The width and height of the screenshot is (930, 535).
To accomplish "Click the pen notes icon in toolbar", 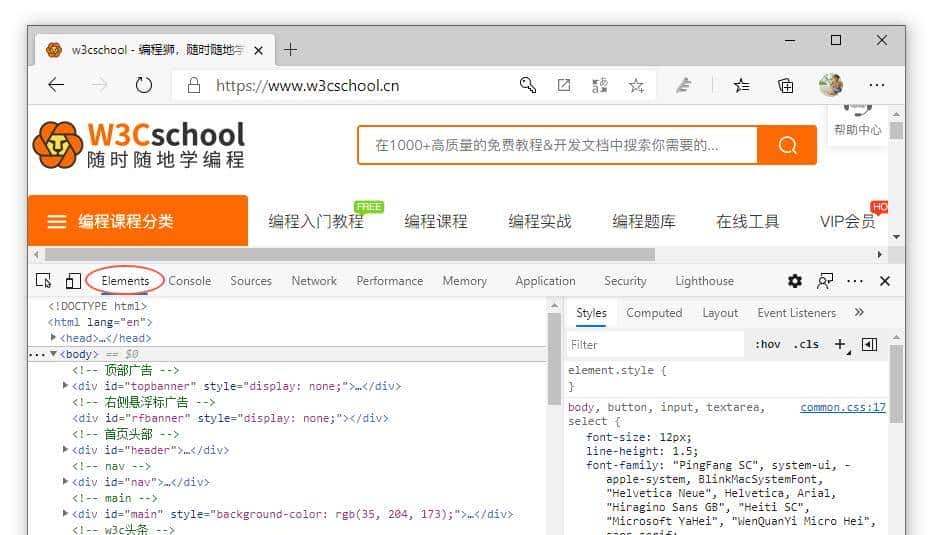I will [x=684, y=85].
